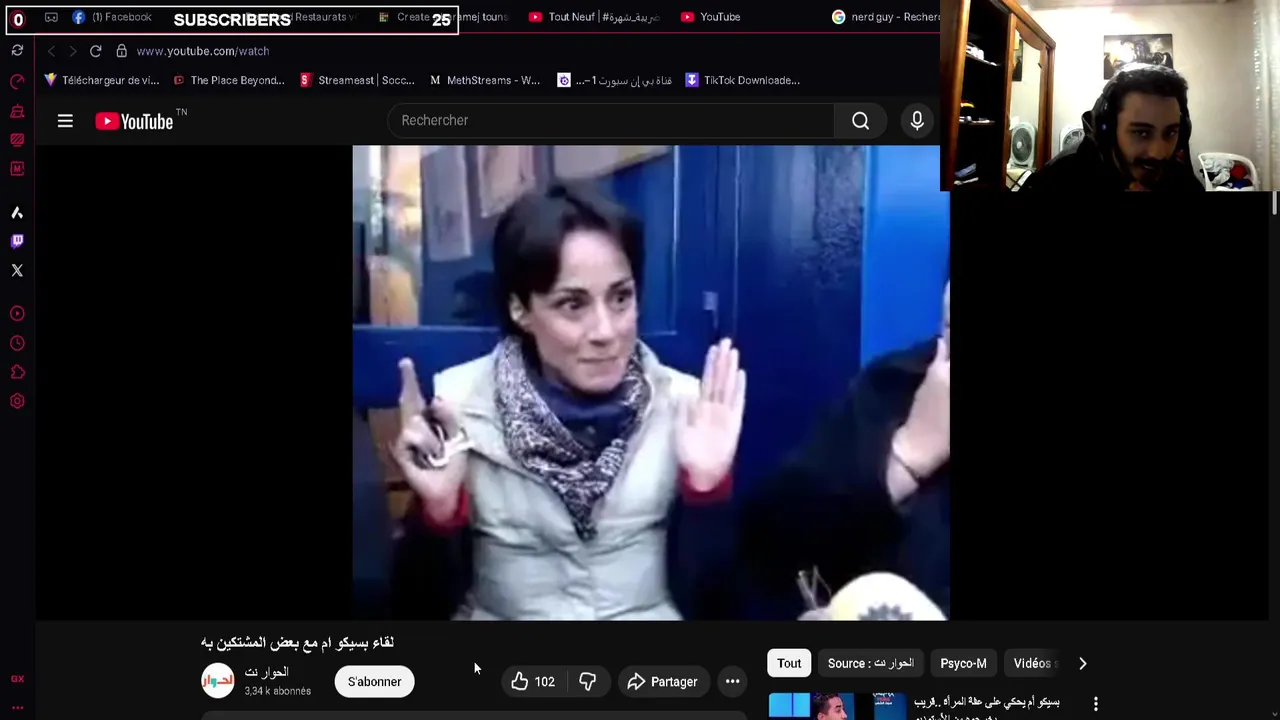Subscribe with the S'abonner button
The width and height of the screenshot is (1280, 720).
pos(374,682)
